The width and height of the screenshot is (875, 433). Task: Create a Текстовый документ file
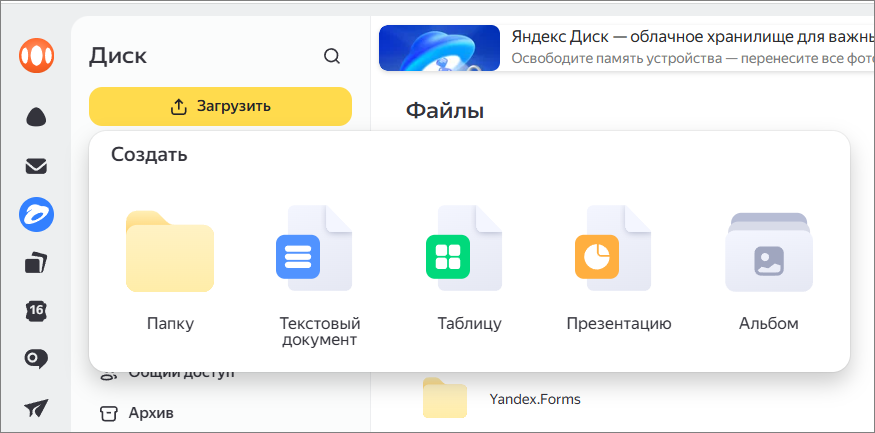coord(314,248)
